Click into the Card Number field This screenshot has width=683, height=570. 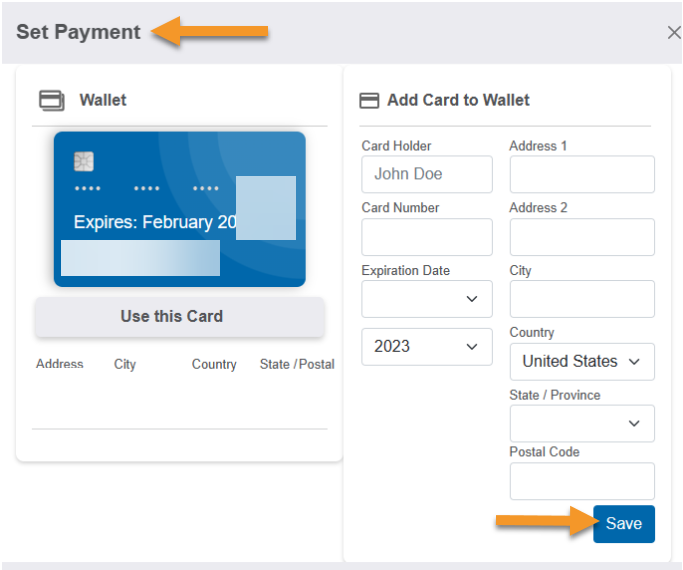click(427, 237)
